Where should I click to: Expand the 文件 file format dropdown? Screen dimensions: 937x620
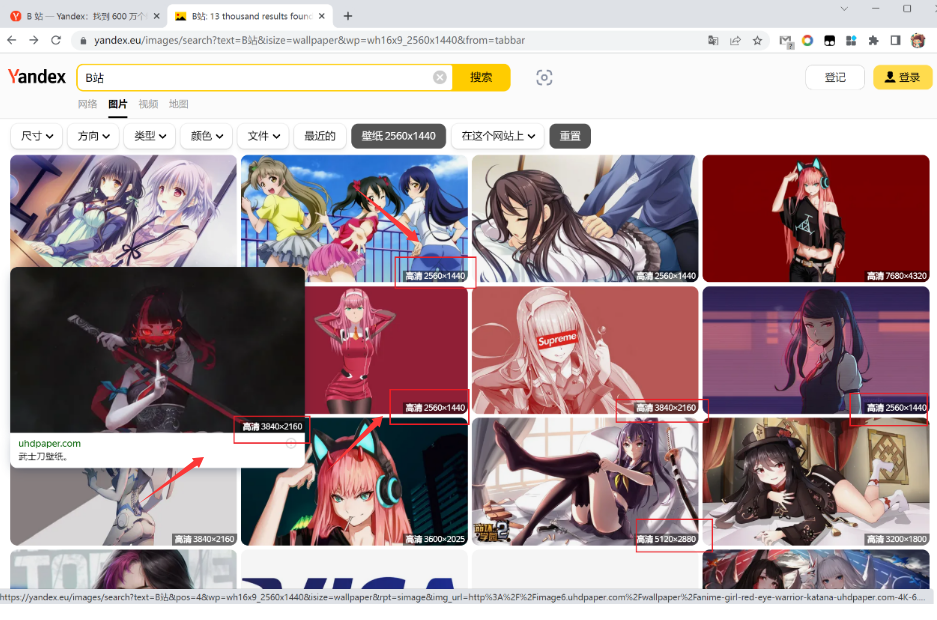pyautogui.click(x=264, y=136)
